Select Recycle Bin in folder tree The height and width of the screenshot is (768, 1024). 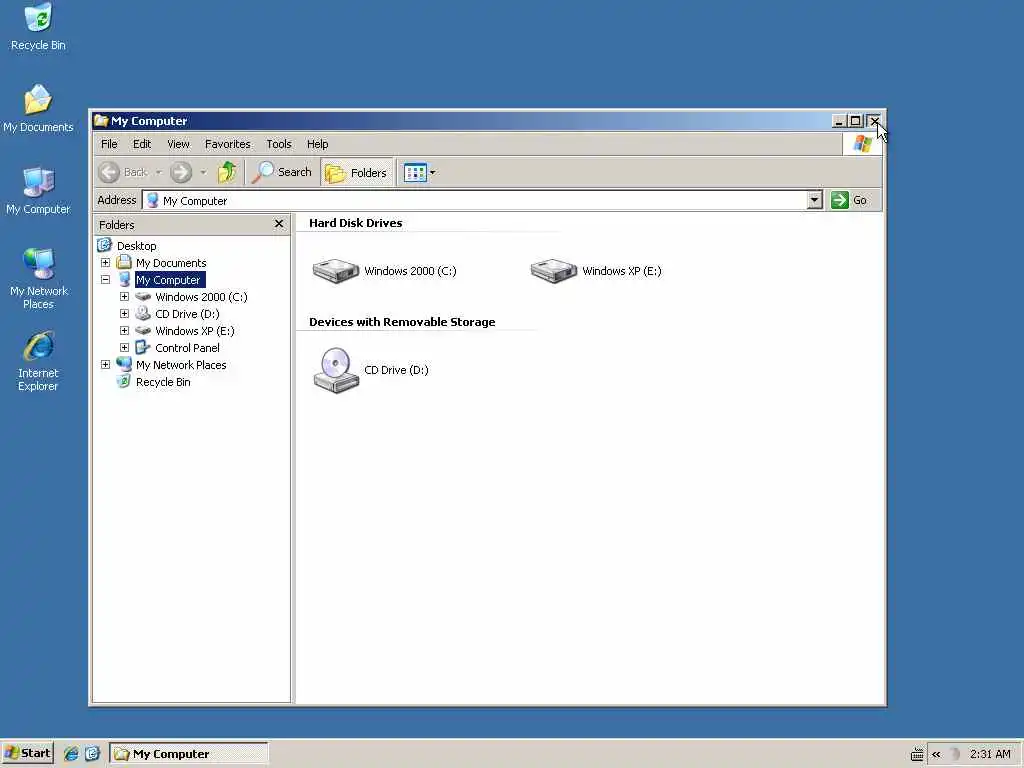click(163, 382)
